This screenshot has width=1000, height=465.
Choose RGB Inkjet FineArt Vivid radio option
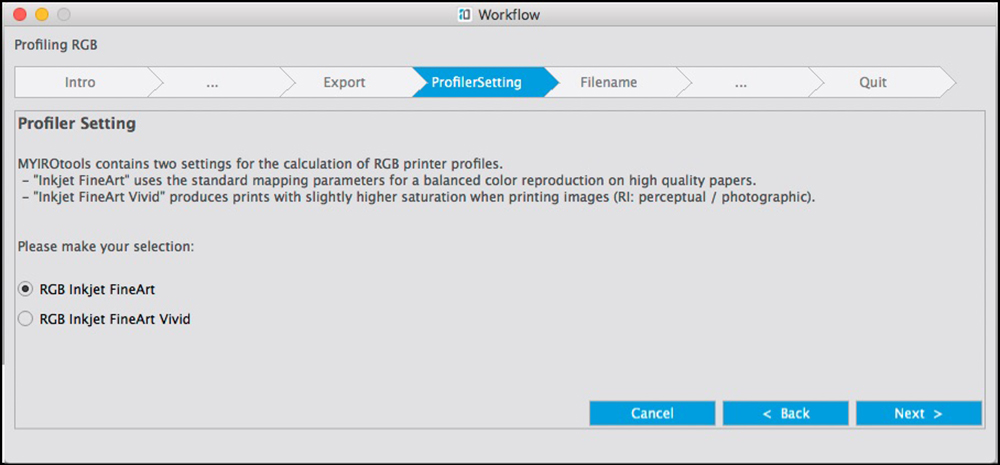(26, 320)
